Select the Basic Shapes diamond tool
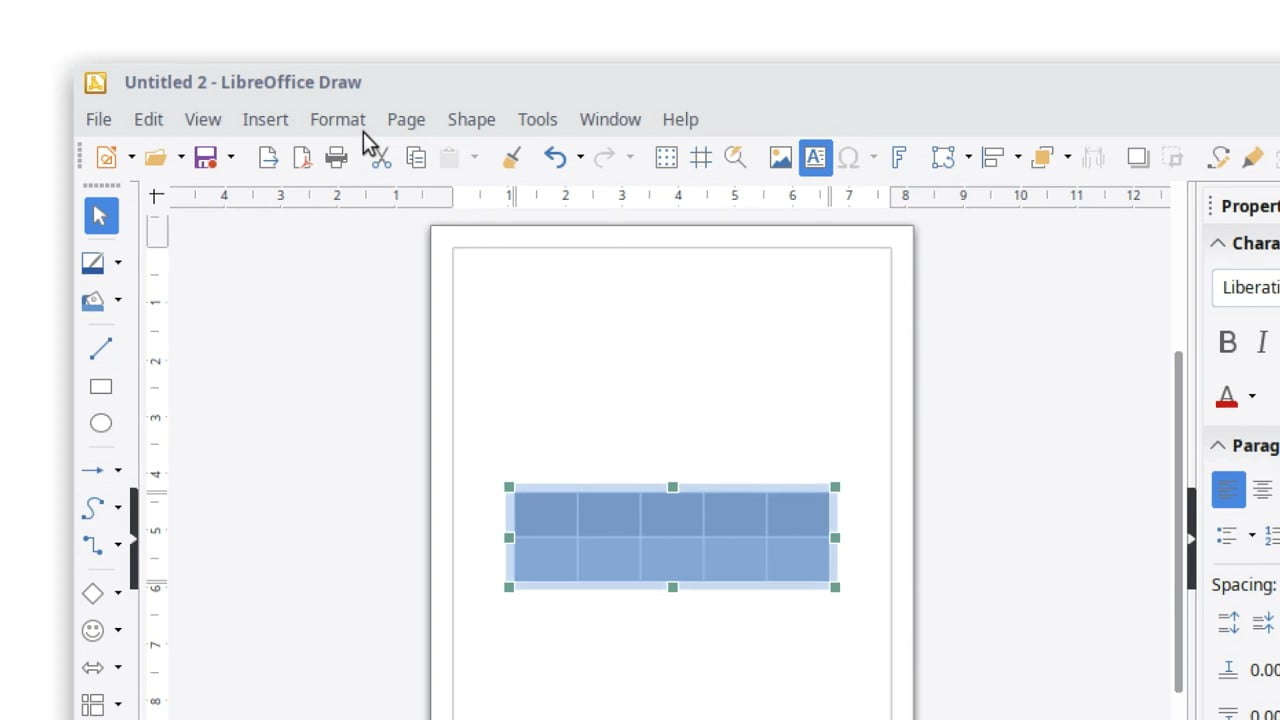 (x=93, y=593)
